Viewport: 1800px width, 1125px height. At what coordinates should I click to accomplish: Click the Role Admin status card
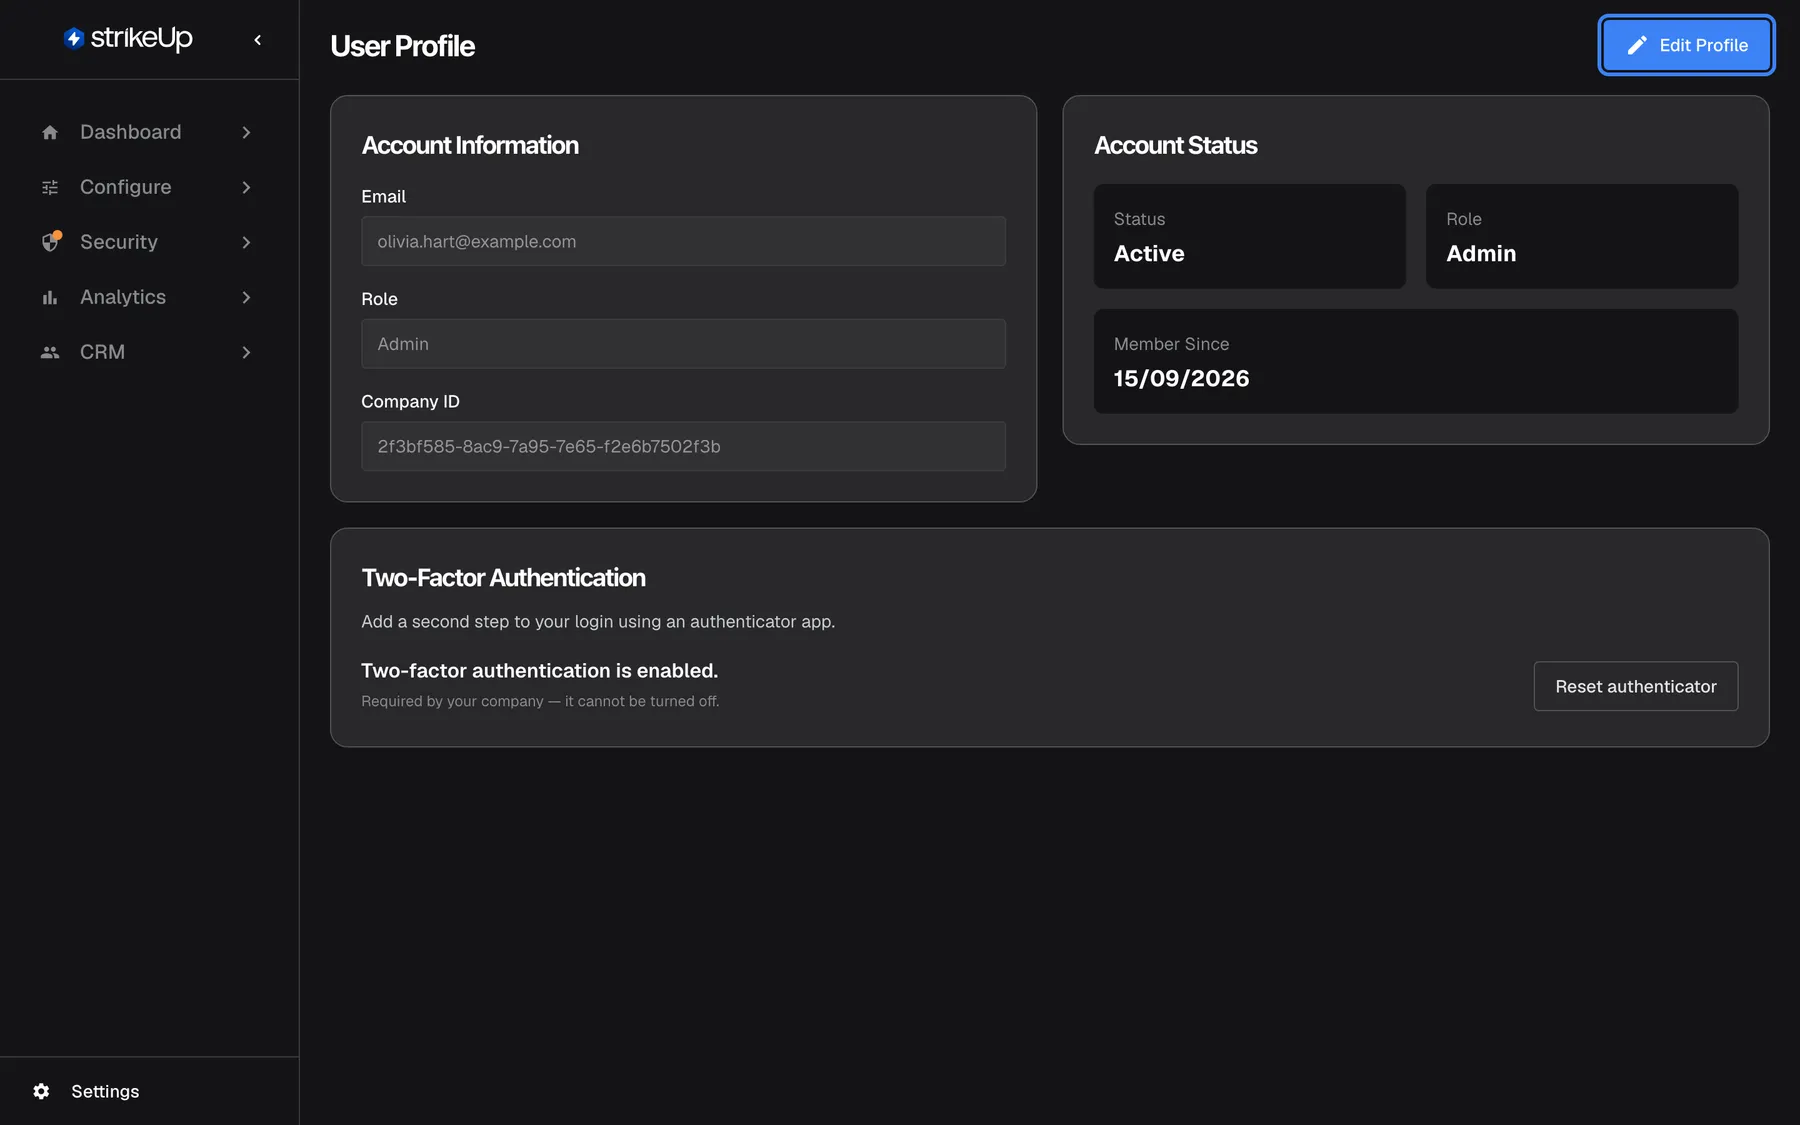[x=1581, y=236]
